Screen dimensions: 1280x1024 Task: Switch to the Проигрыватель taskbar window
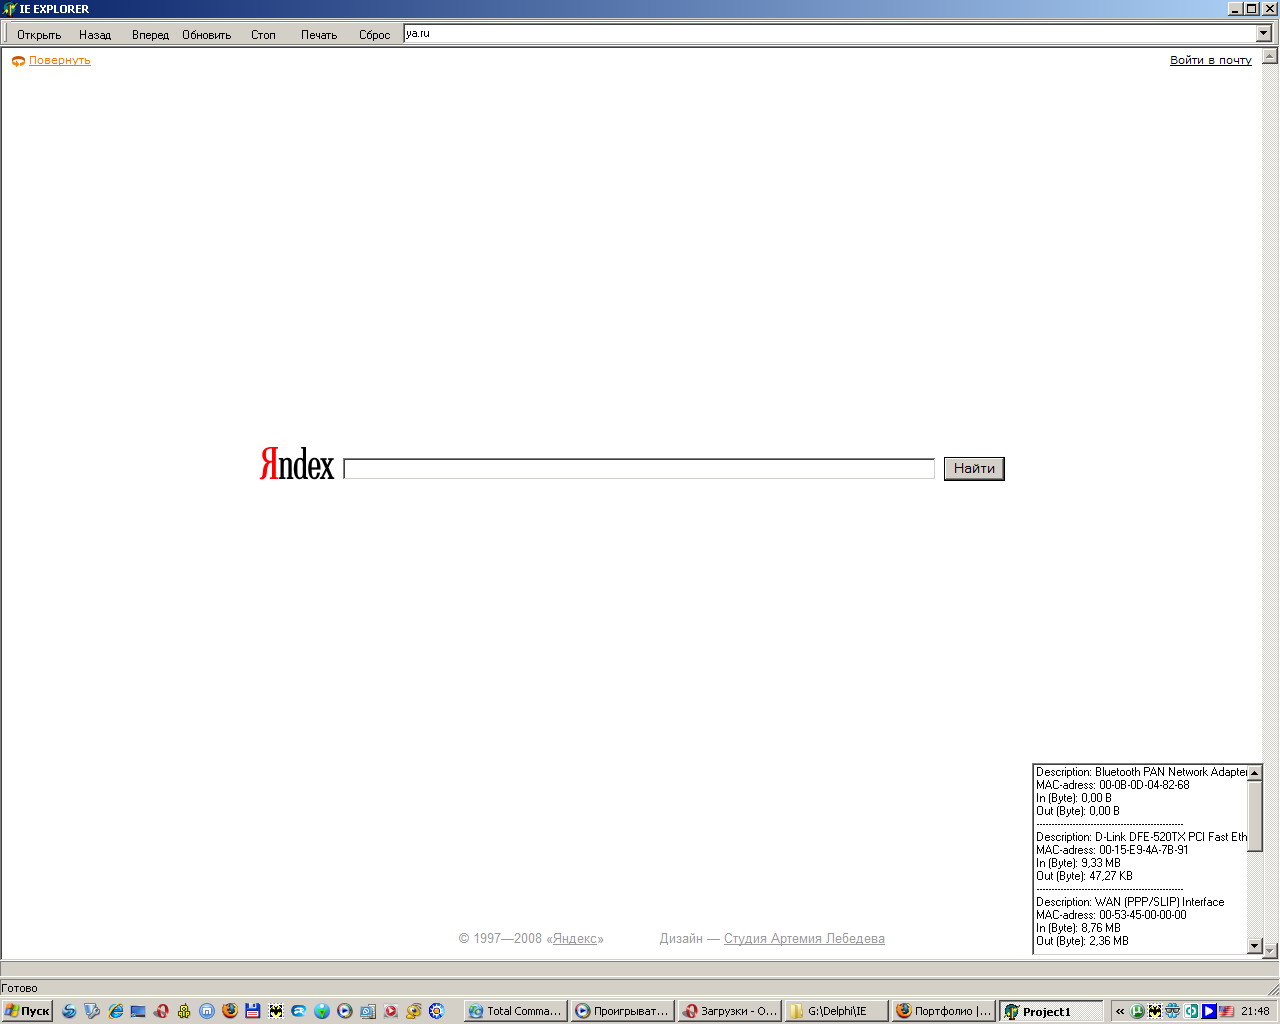pyautogui.click(x=623, y=1011)
